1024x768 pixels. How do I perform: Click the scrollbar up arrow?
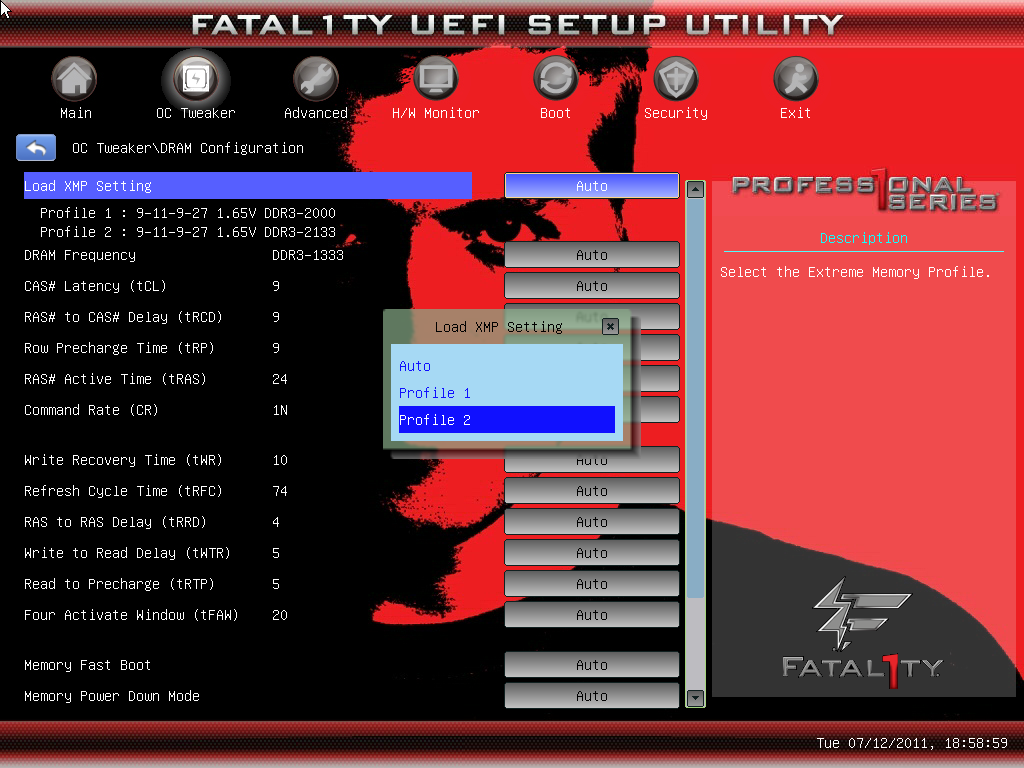click(696, 188)
